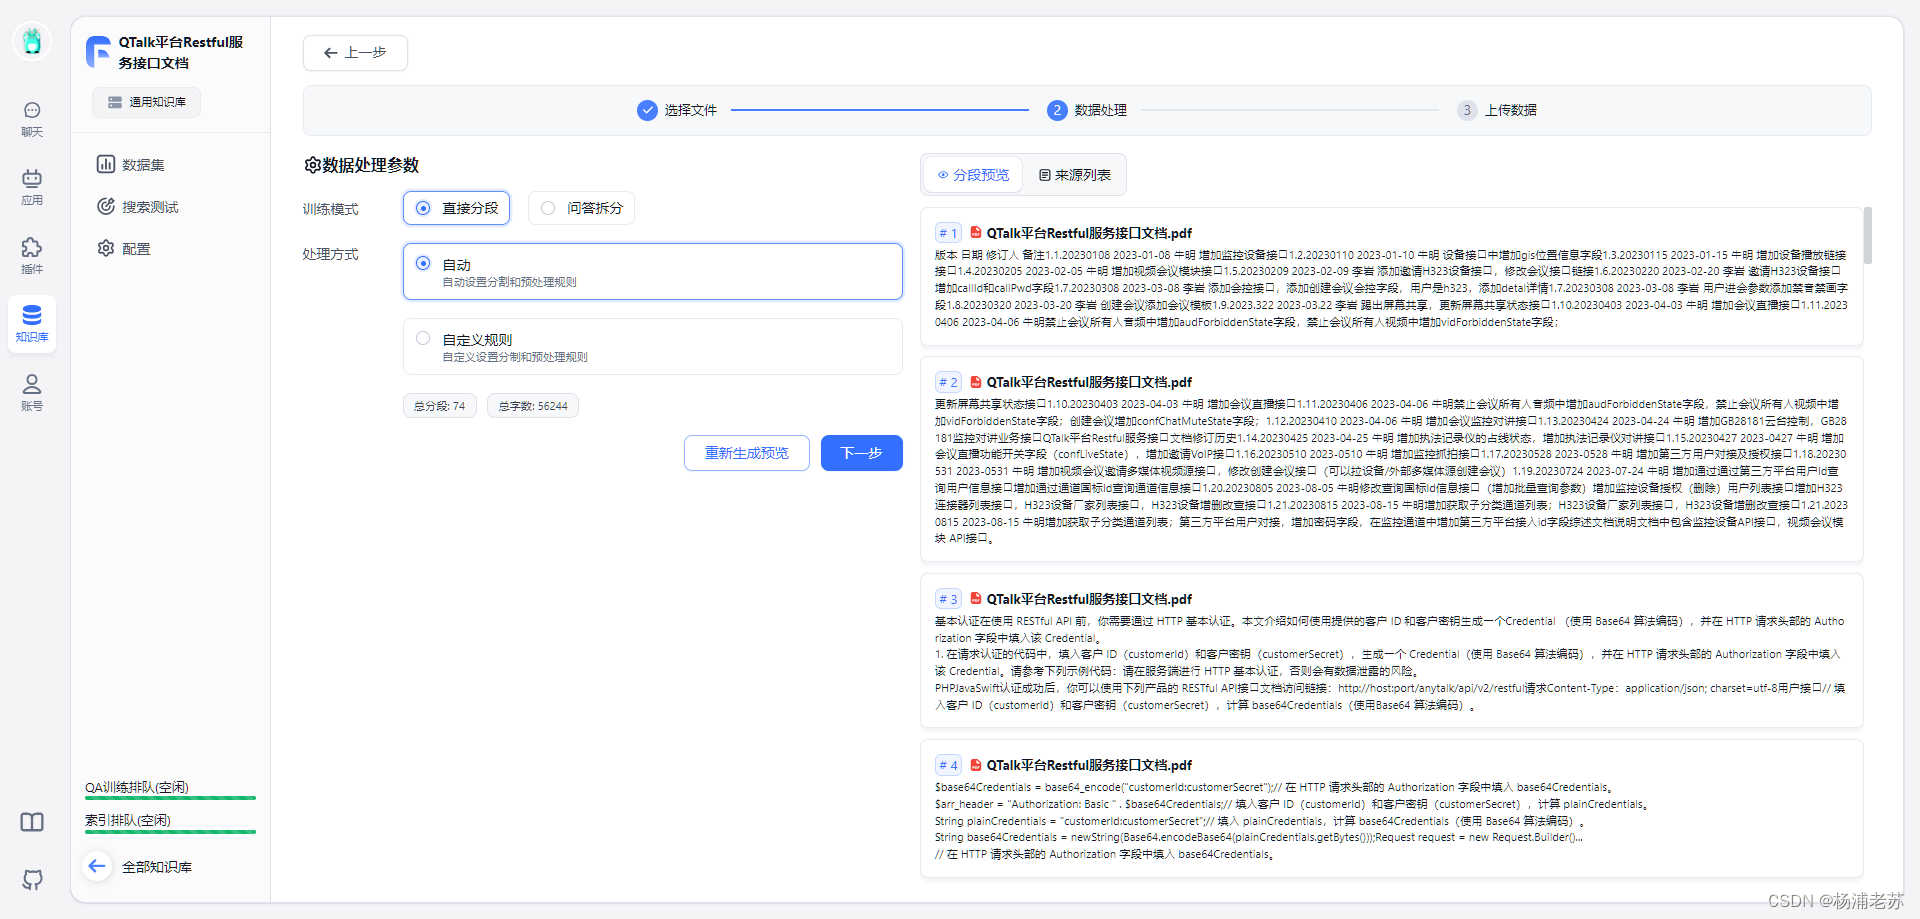Open the 聊天 chat panel
Image resolution: width=1920 pixels, height=919 pixels.
click(31, 119)
